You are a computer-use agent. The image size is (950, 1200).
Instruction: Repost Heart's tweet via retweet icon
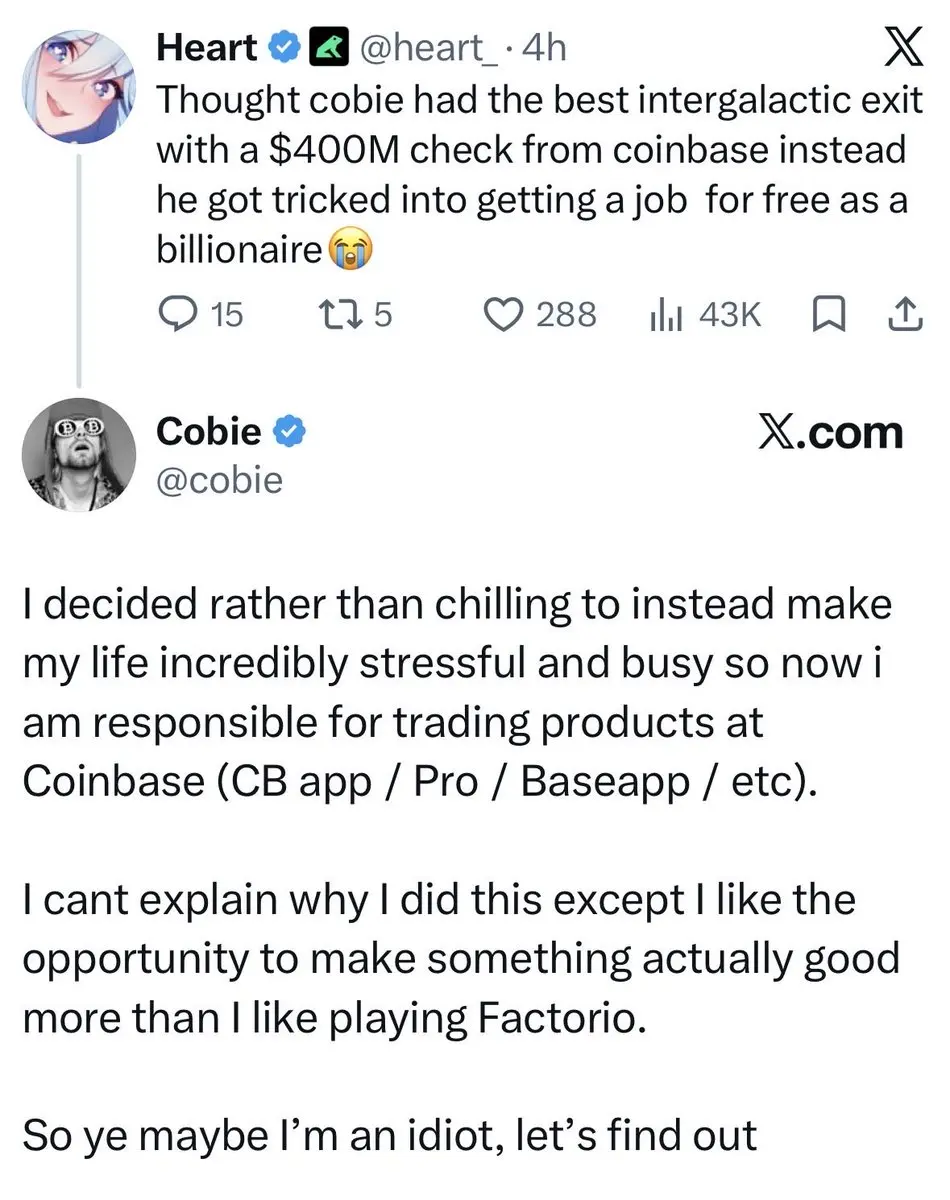(x=330, y=315)
